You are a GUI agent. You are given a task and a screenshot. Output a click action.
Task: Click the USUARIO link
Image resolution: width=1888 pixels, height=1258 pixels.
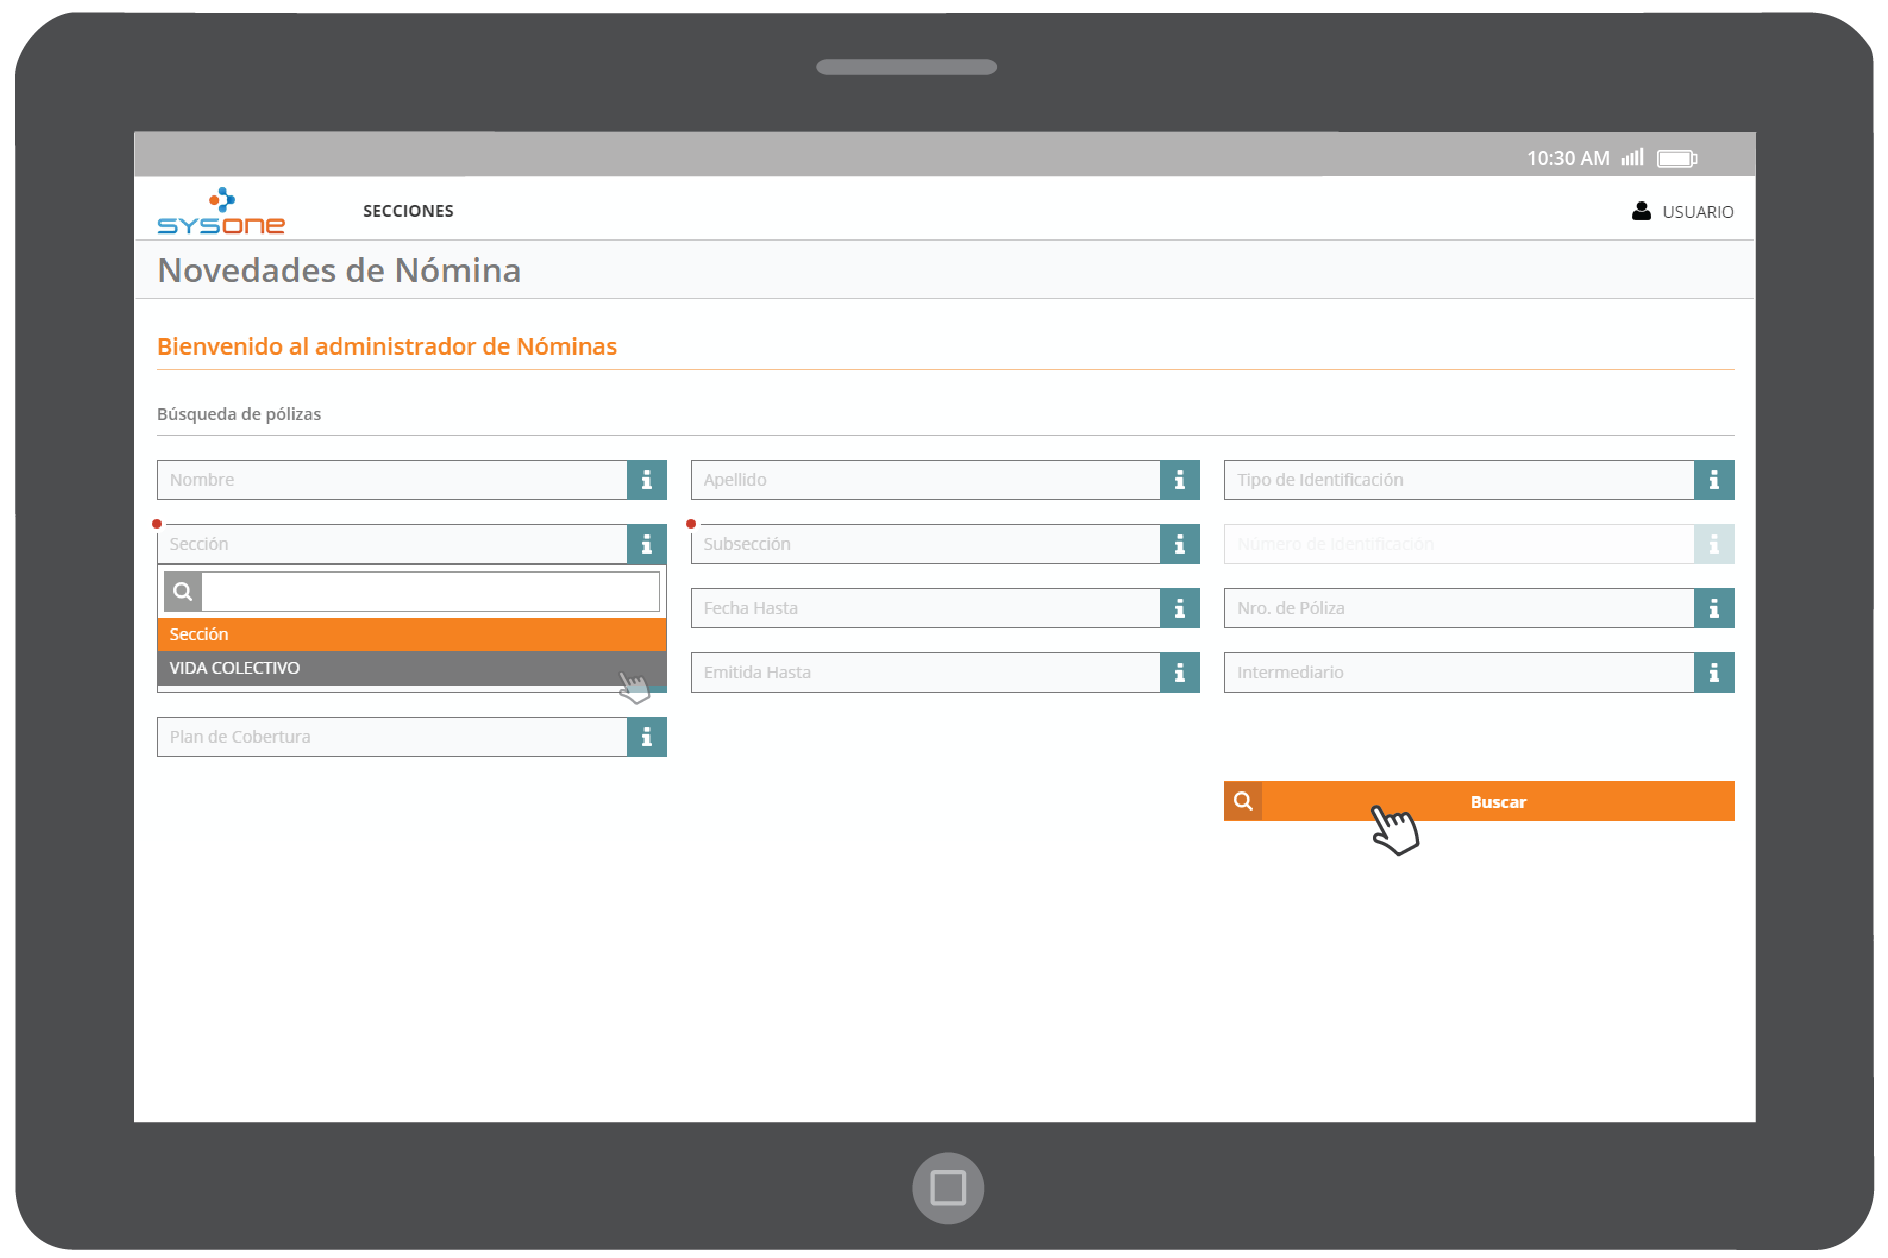1697,212
